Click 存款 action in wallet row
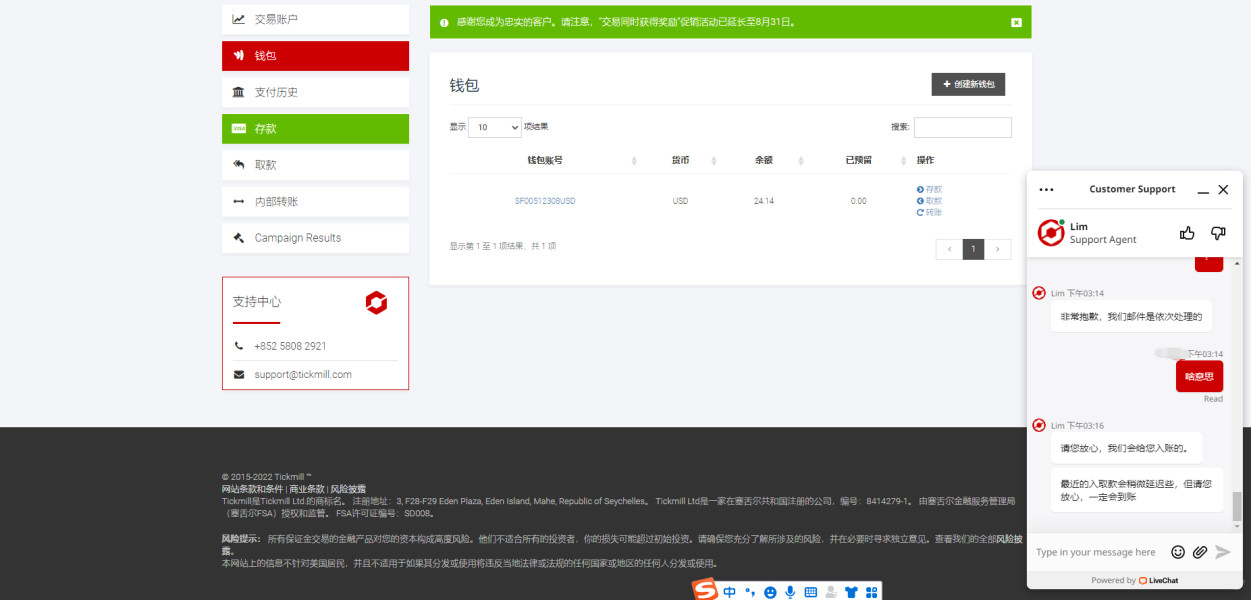The height and width of the screenshot is (600, 1251). tap(929, 189)
